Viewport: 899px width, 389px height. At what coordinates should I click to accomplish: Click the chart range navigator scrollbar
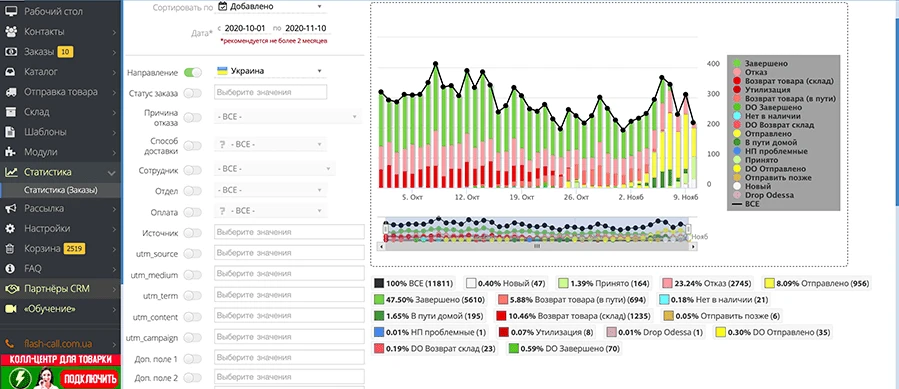click(x=537, y=246)
